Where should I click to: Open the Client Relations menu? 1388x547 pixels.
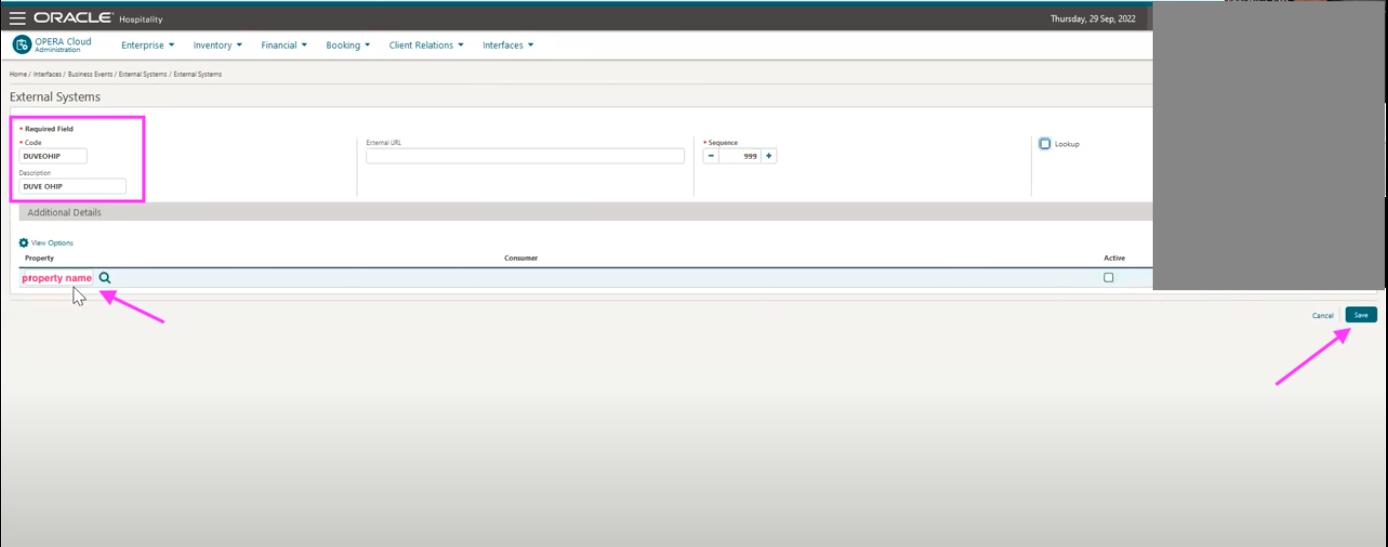[x=426, y=45]
